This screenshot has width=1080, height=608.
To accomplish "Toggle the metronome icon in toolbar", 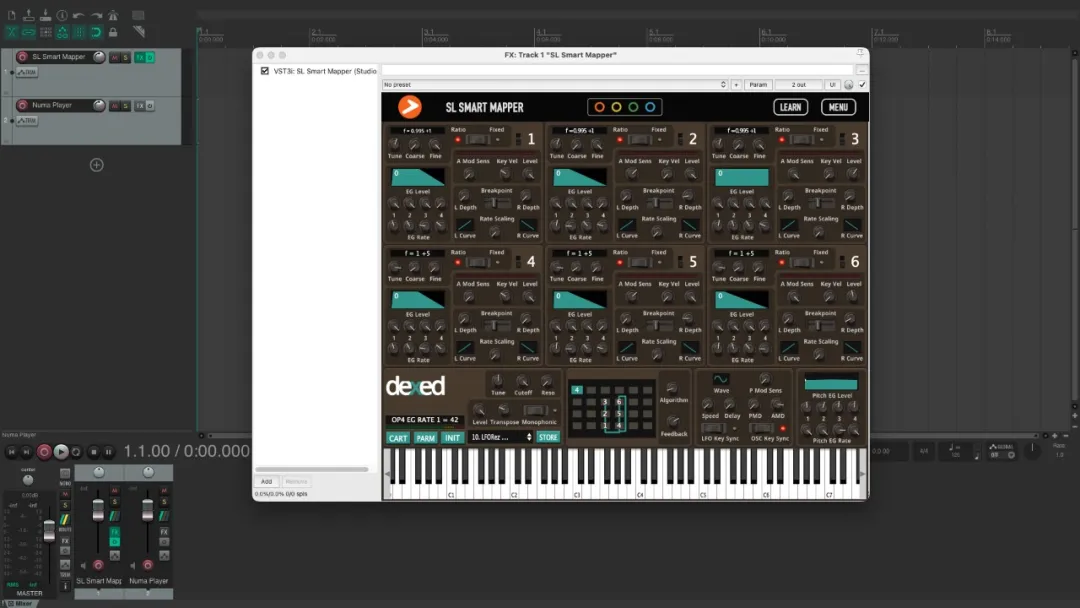I will 114,16.
